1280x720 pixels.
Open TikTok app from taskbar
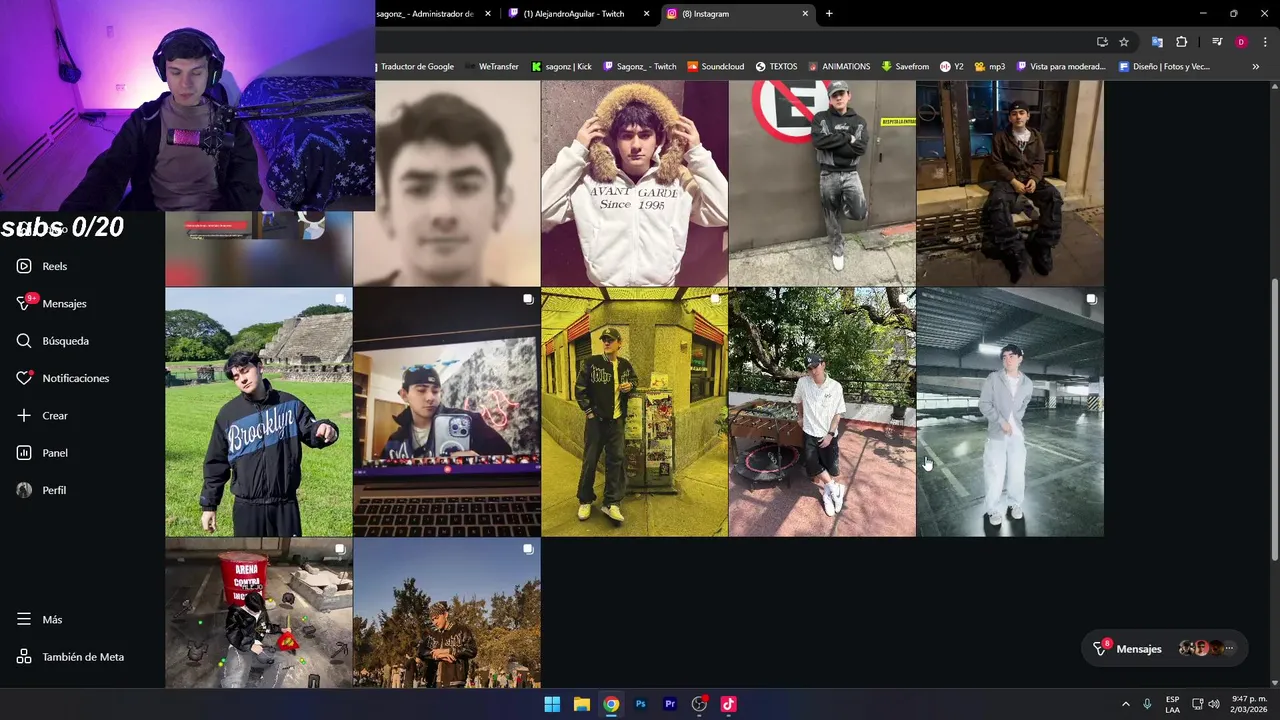coord(728,704)
